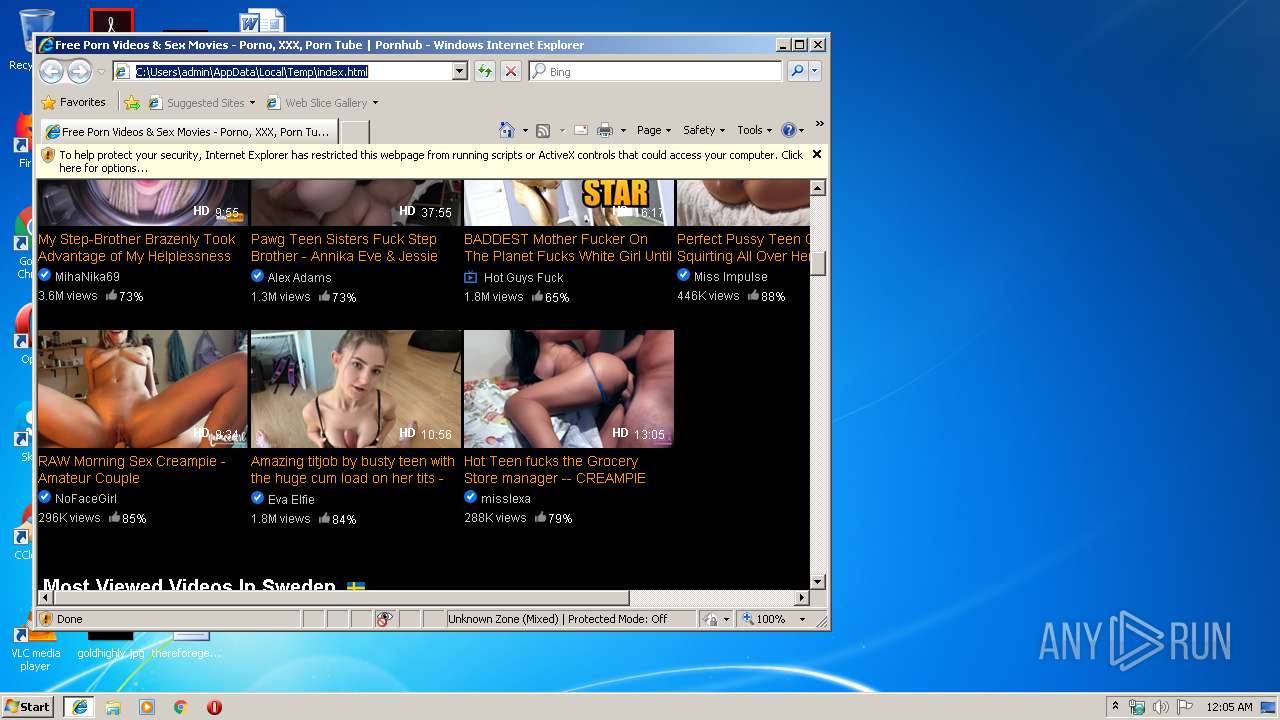Click the 100% zoom level button
The image size is (1280, 720).
(x=765, y=619)
